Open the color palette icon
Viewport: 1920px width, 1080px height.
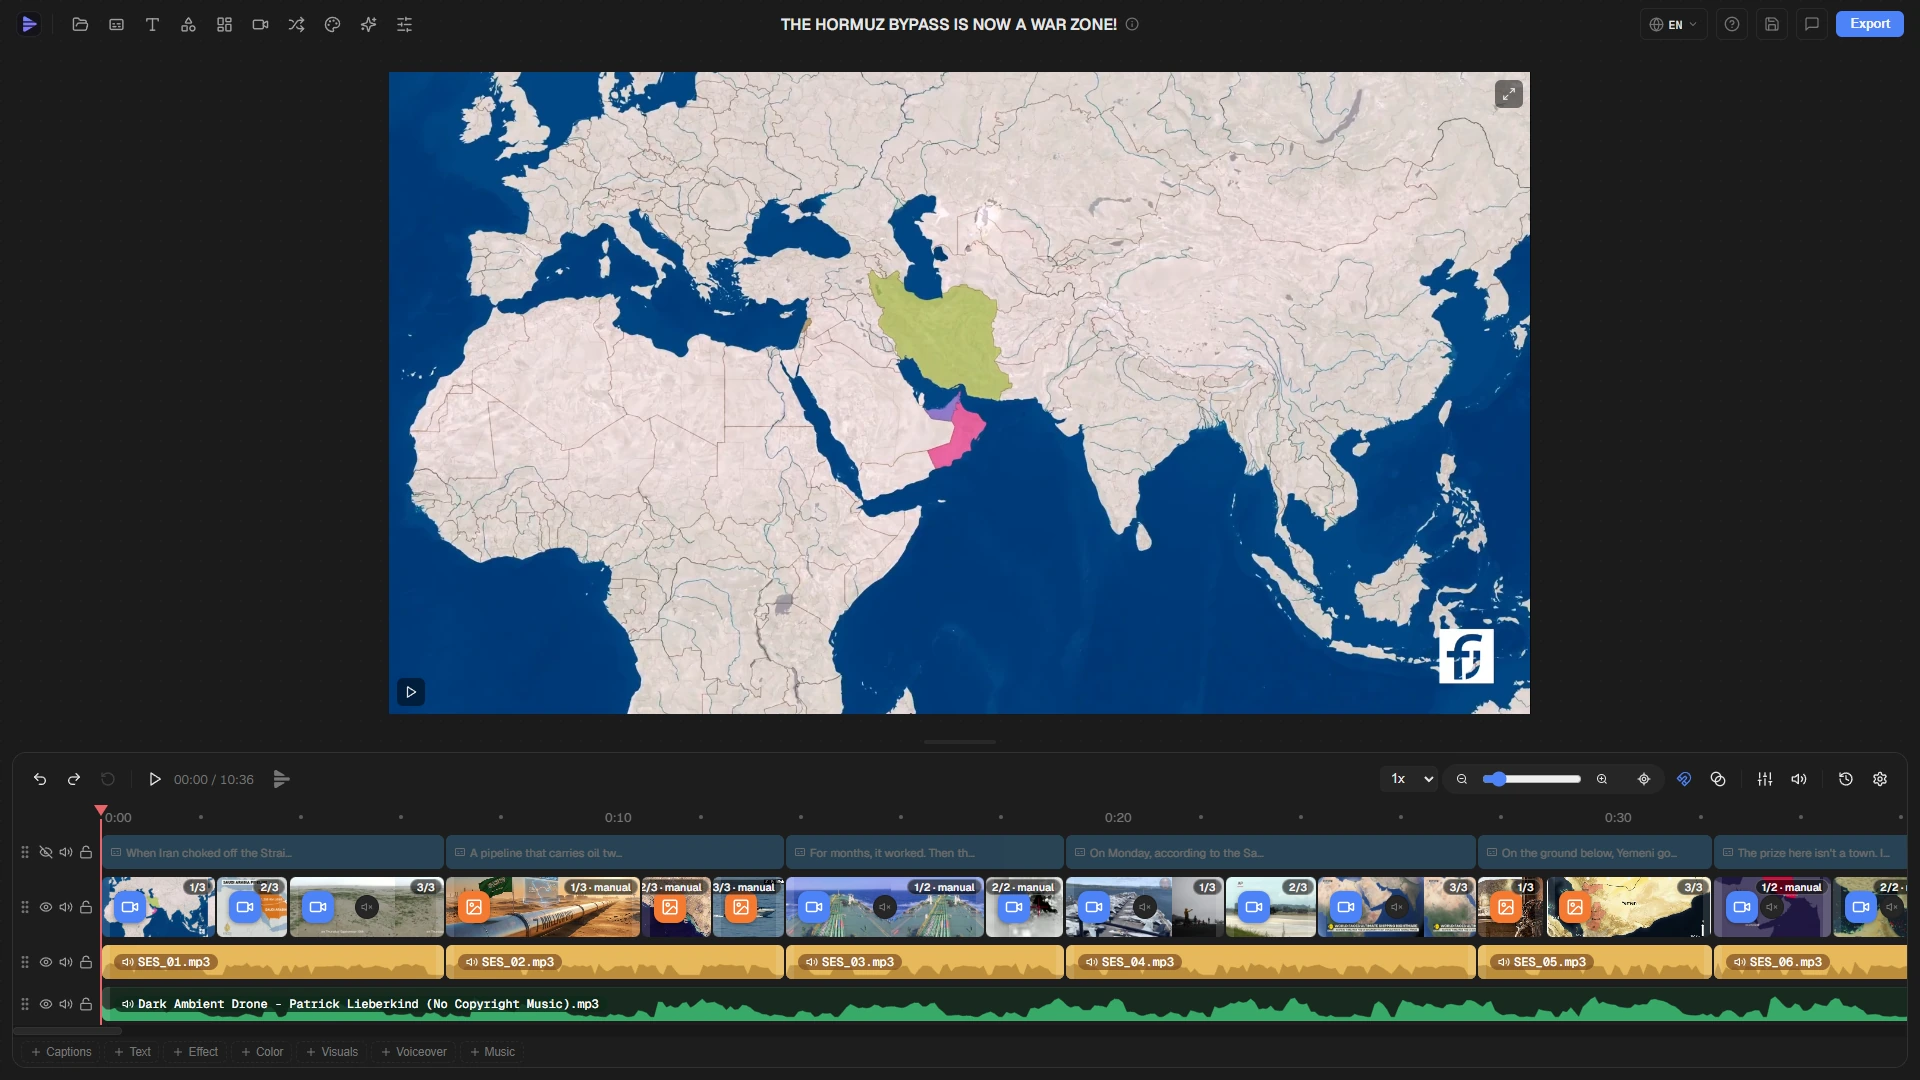[x=332, y=24]
